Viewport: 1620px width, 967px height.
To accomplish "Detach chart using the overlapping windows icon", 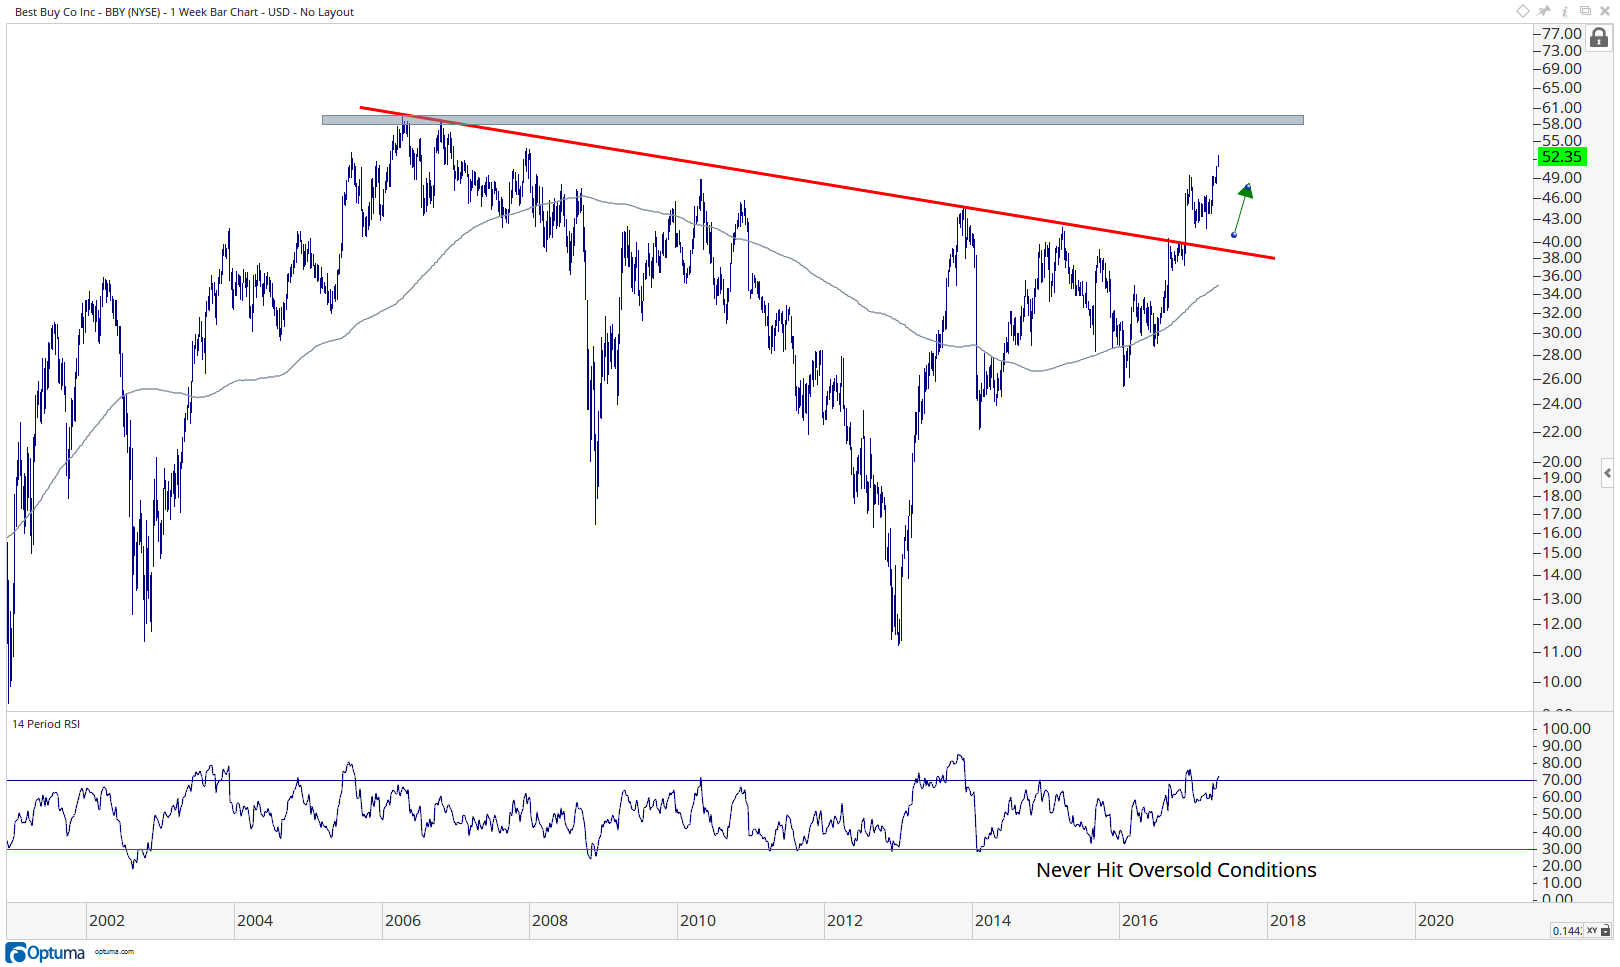I will tap(1585, 10).
